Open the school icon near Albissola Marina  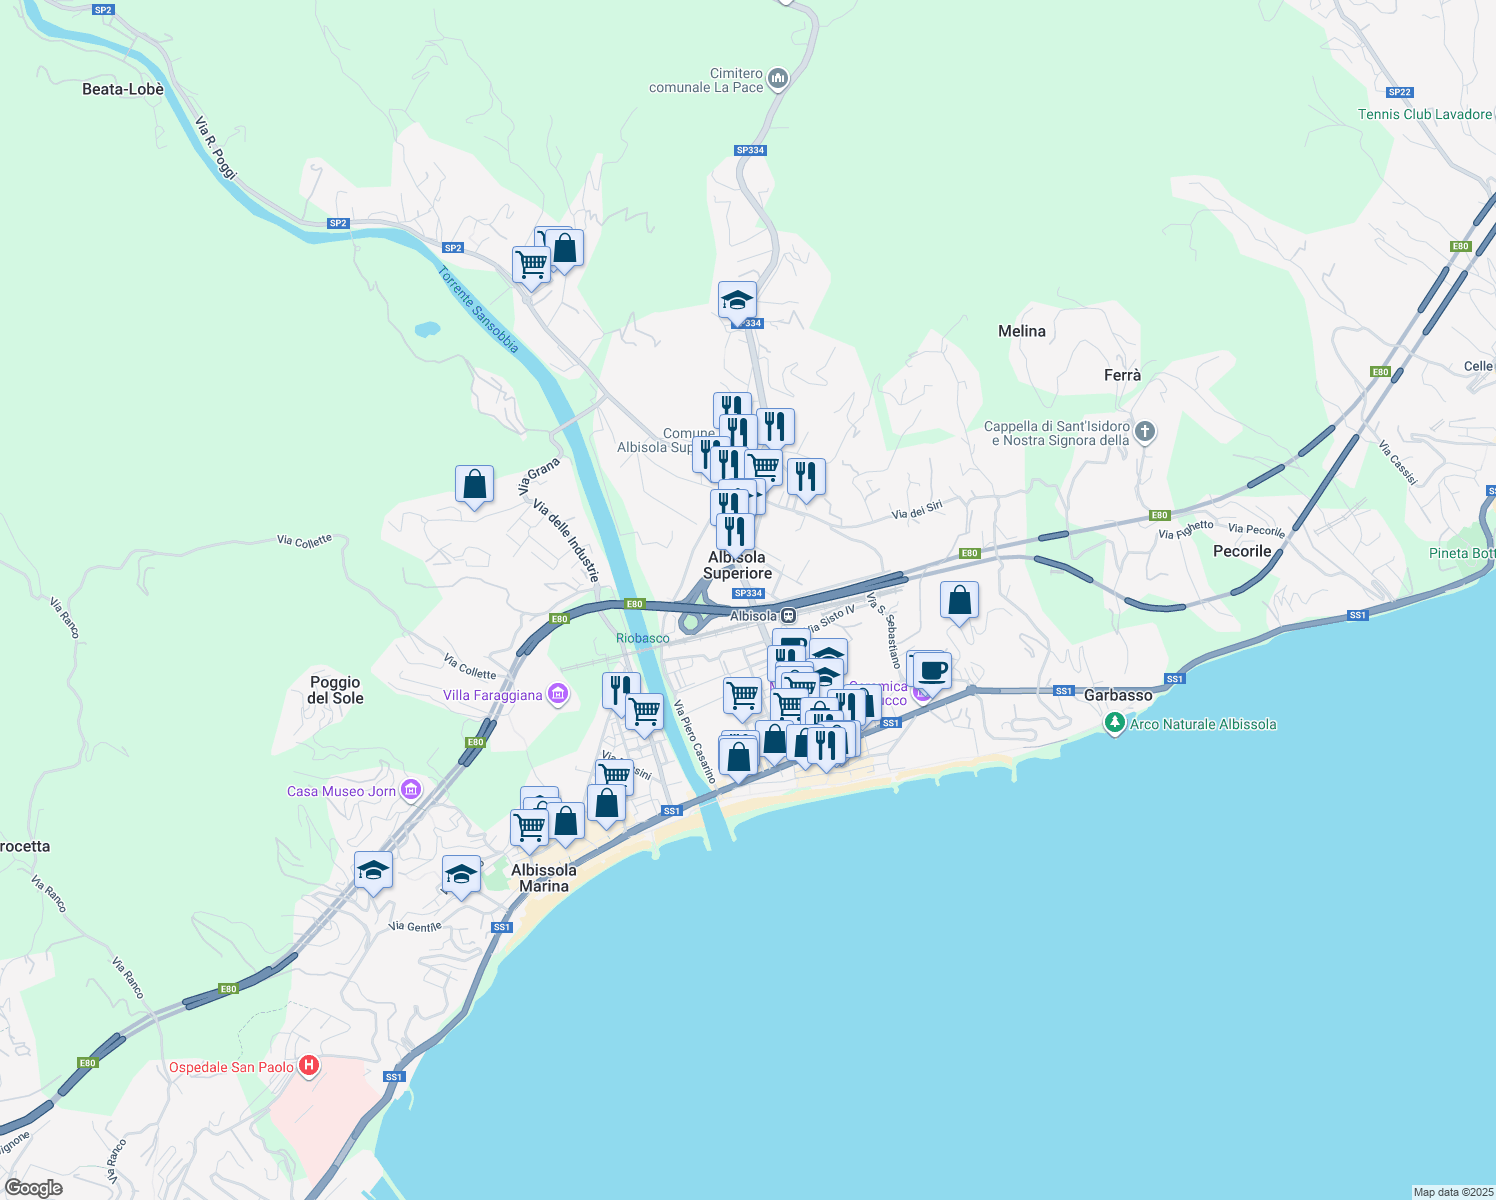click(x=460, y=872)
